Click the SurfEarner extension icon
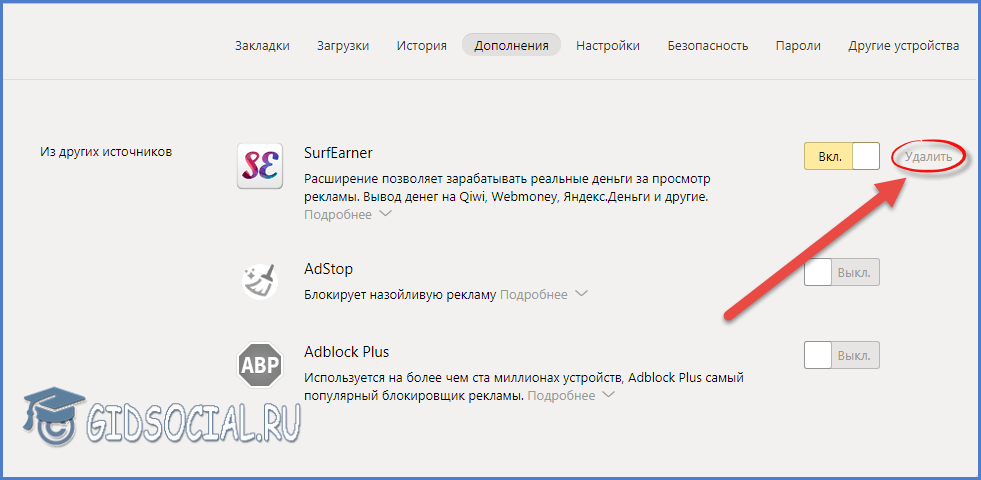The width and height of the screenshot is (981, 480). (x=260, y=166)
